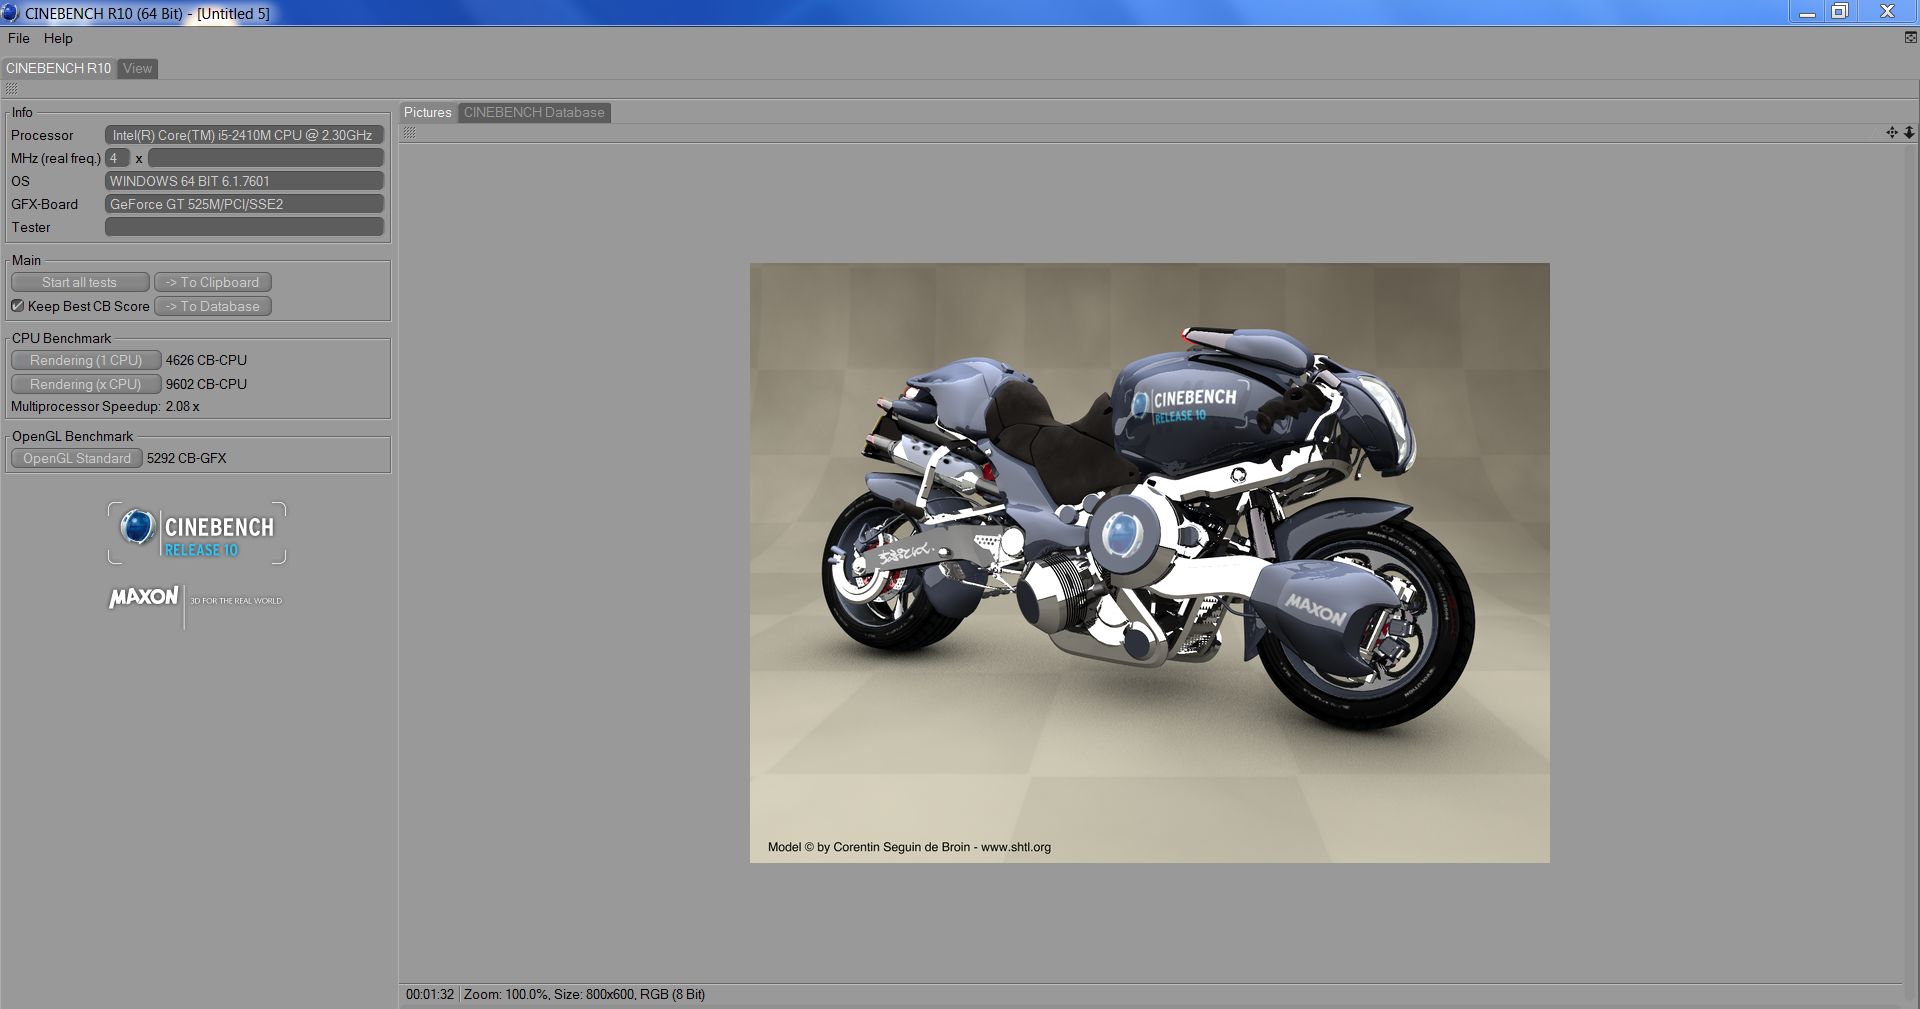
Task: Click the rendered motorcycle image
Action: coord(1149,562)
